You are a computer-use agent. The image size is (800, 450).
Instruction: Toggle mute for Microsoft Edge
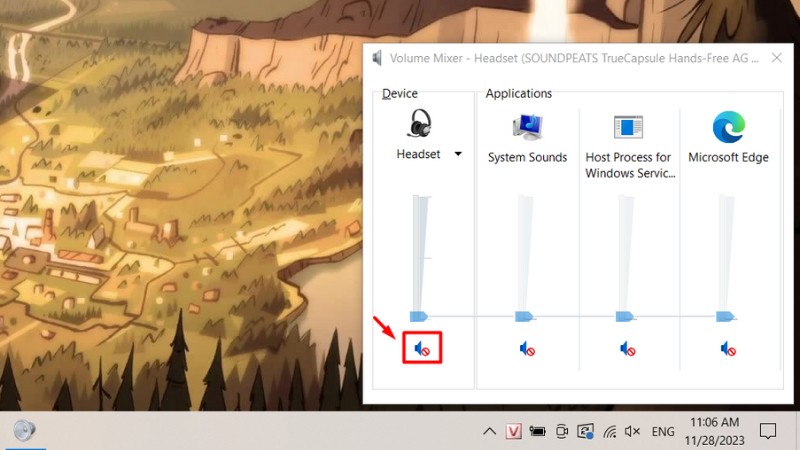pyautogui.click(x=728, y=349)
